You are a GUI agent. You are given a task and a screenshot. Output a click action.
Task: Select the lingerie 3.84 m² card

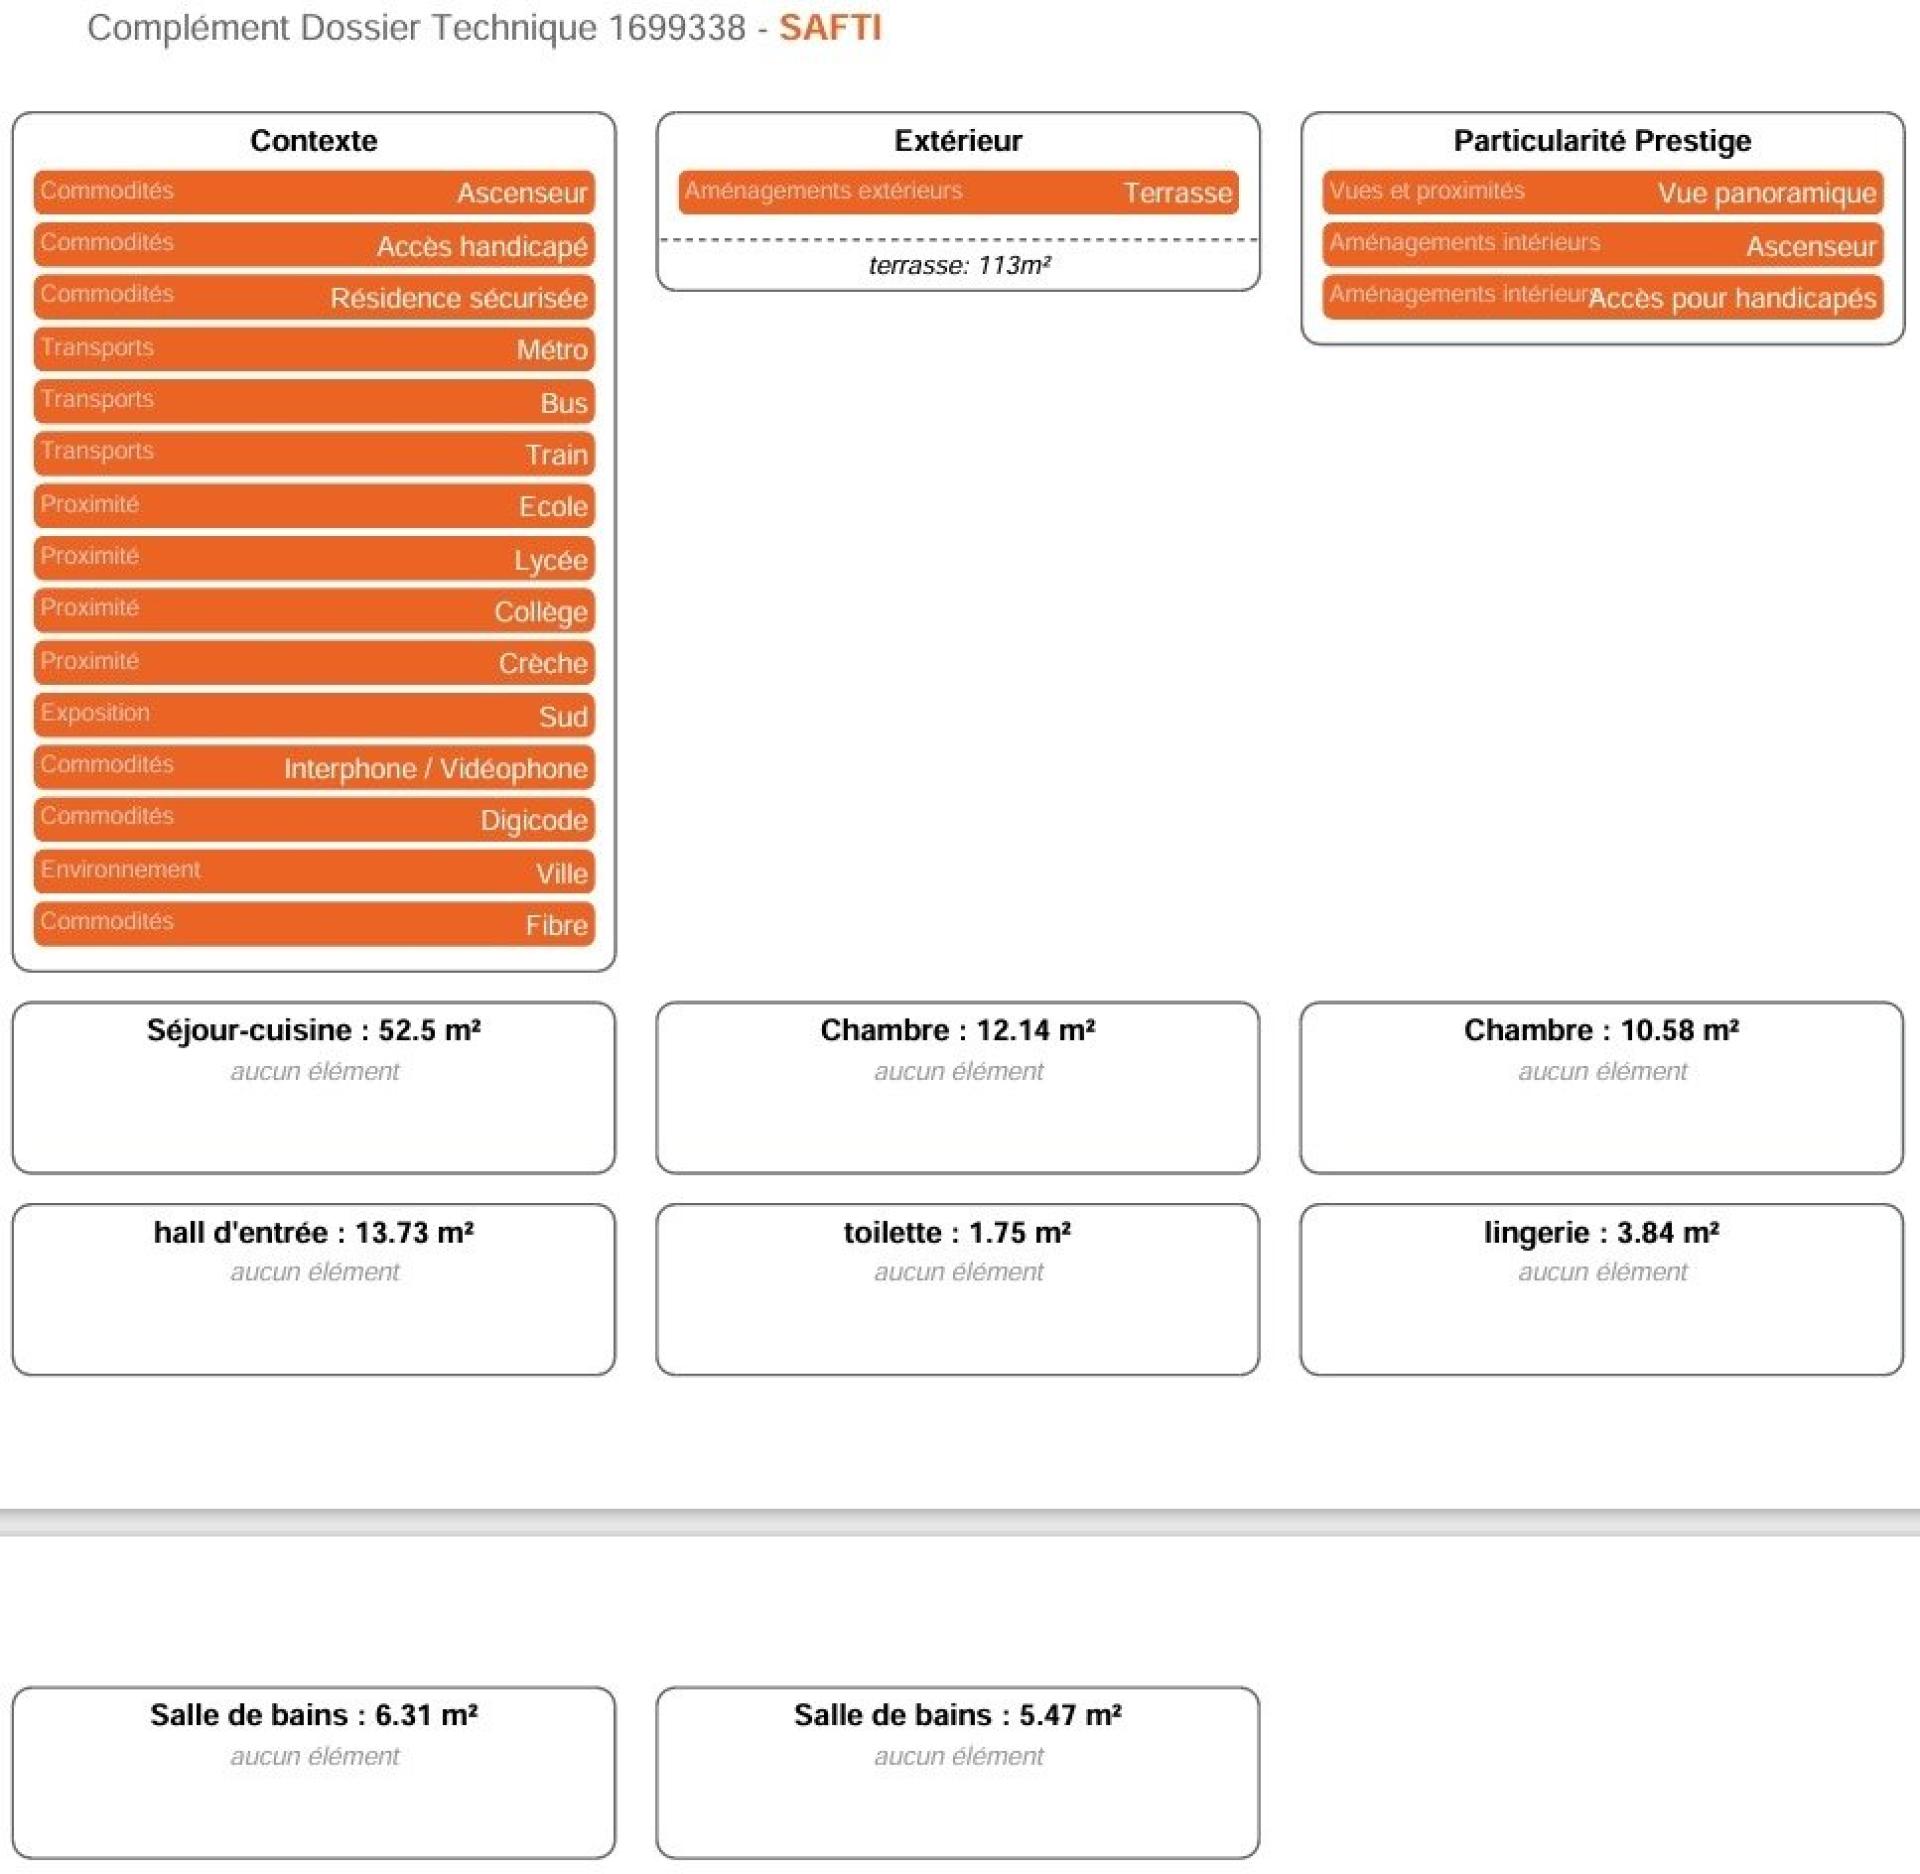pyautogui.click(x=1602, y=1289)
